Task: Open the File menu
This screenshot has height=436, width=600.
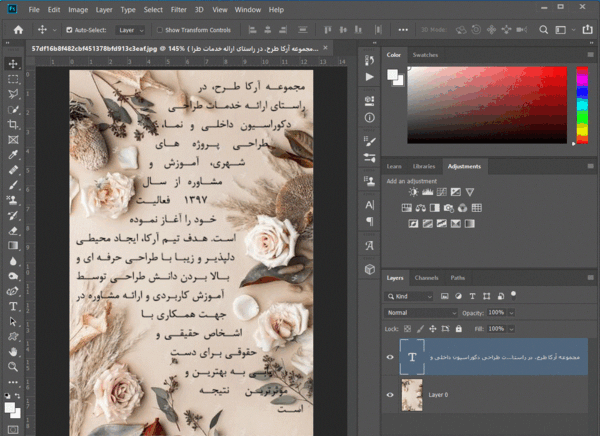Action: (34, 10)
